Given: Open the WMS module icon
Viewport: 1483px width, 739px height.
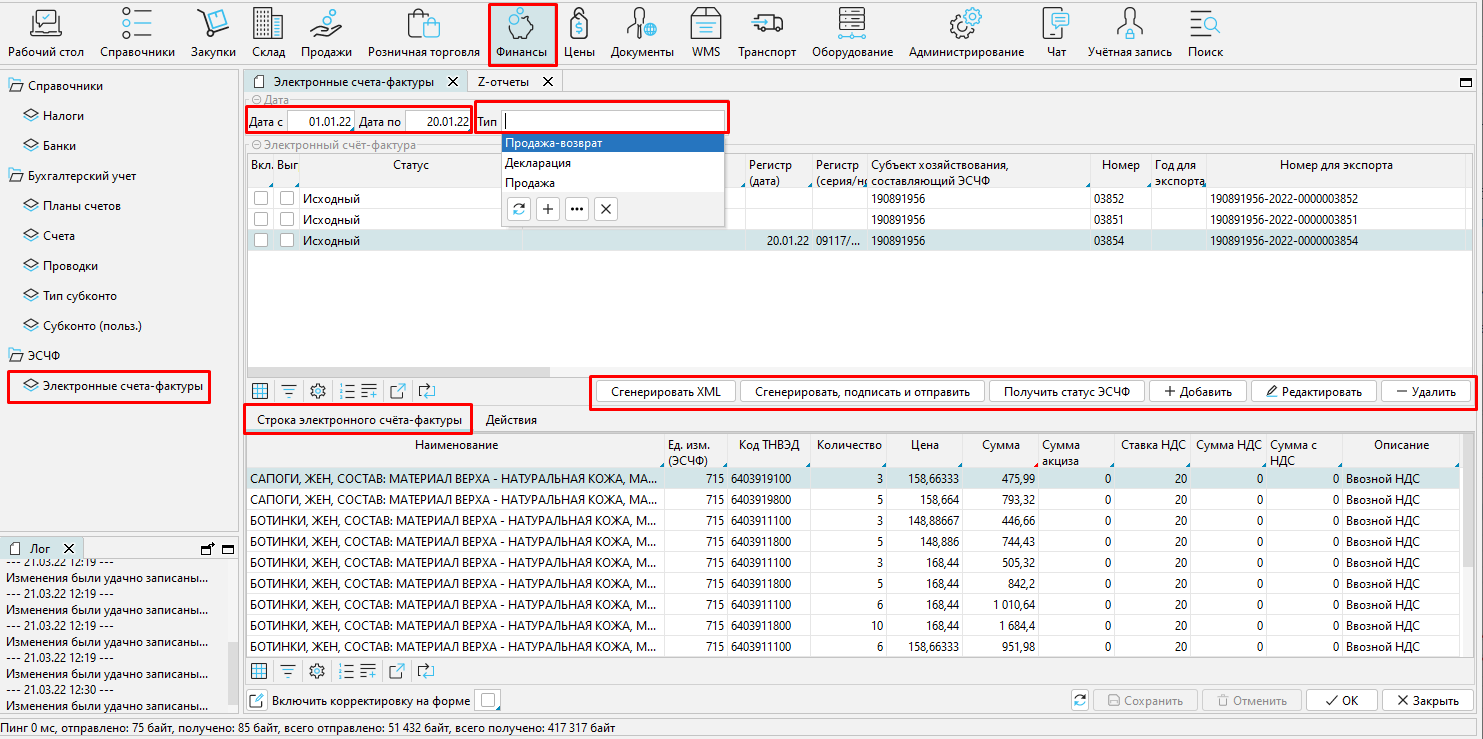Looking at the screenshot, I should tap(706, 33).
